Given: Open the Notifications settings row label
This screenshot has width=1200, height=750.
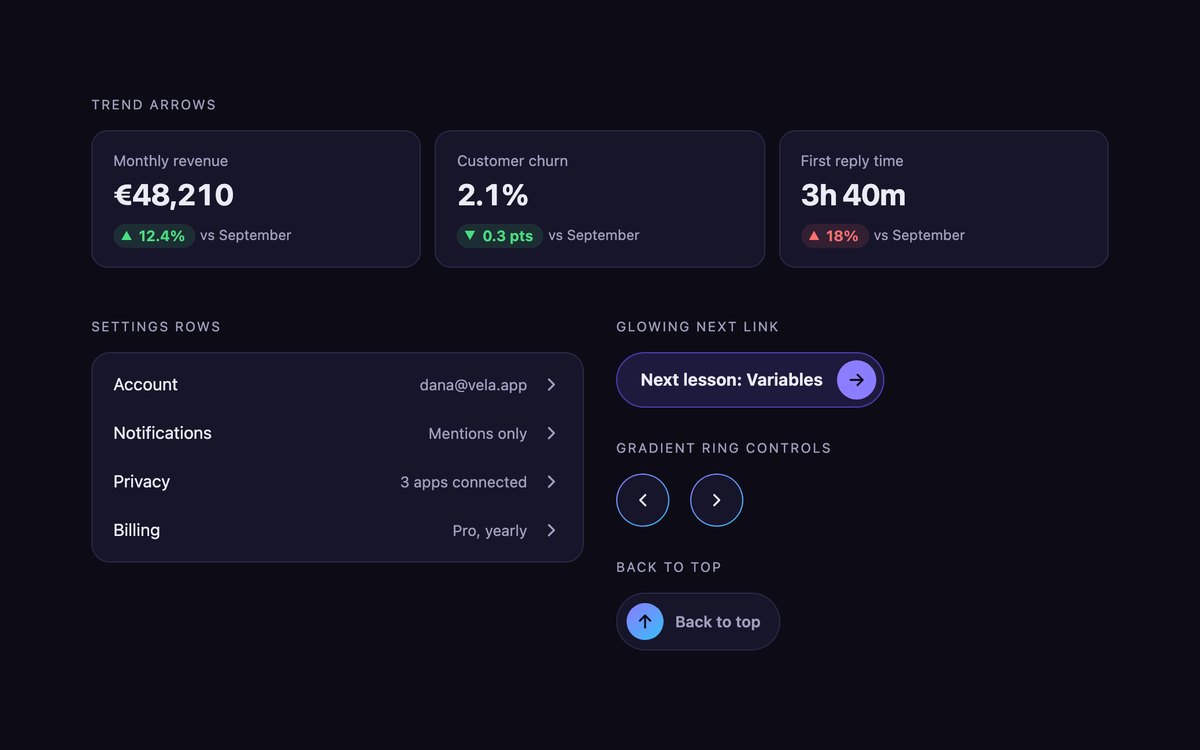Looking at the screenshot, I should 162,433.
